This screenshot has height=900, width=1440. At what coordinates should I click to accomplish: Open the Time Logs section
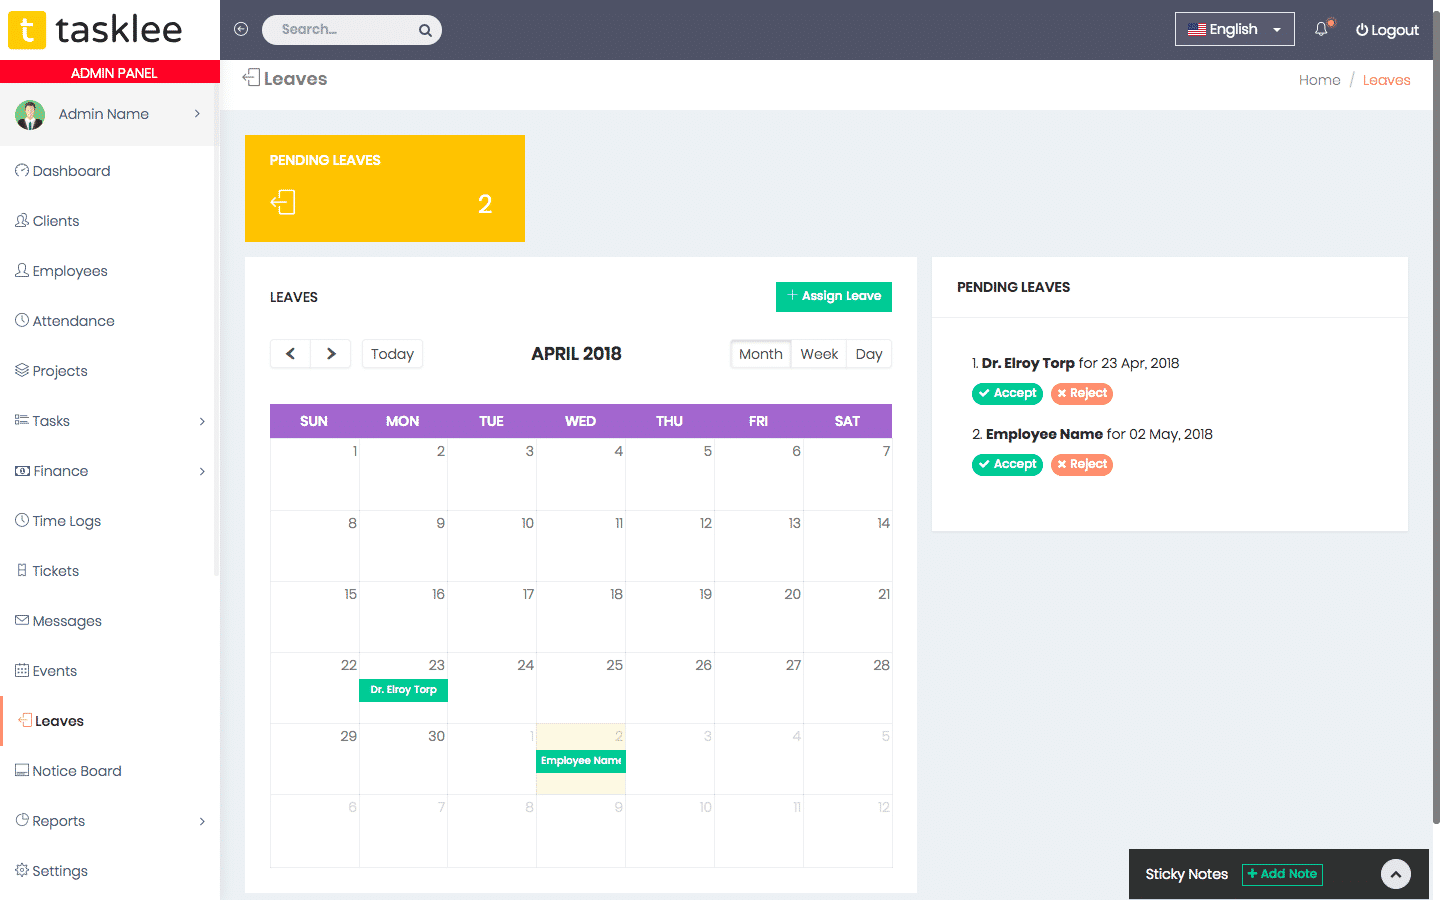coord(66,520)
